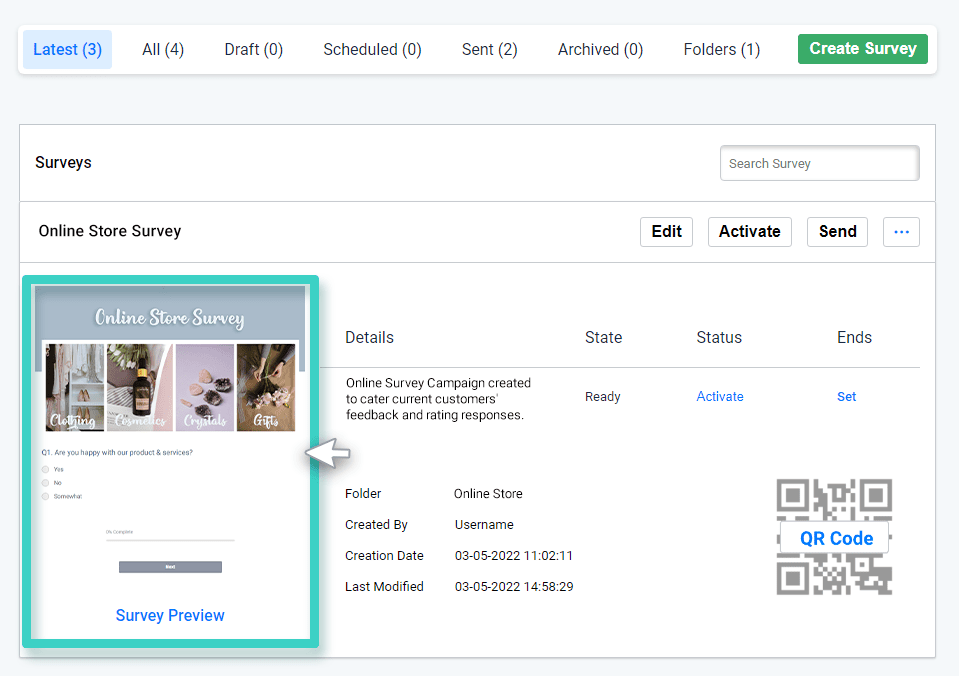Send the Online Store Survey
Screen dimensions: 959x676
click(837, 231)
